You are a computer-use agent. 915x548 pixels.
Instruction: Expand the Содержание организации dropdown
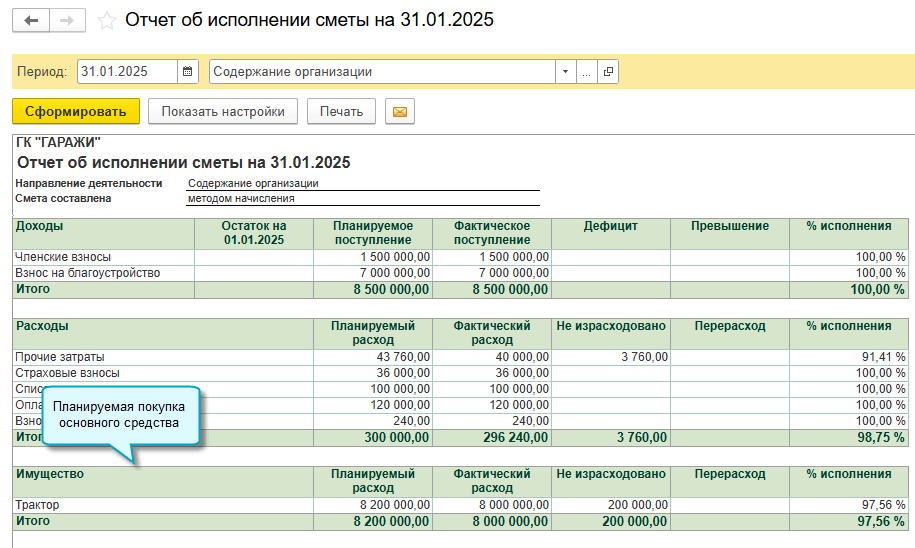click(x=565, y=72)
